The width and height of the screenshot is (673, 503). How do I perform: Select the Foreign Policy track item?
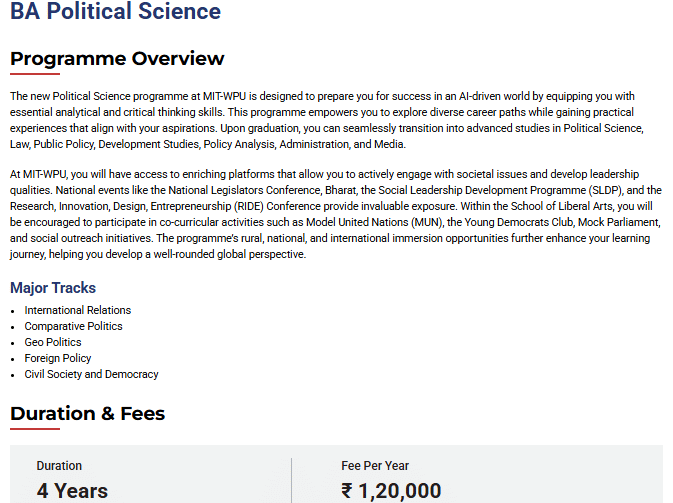(x=58, y=358)
